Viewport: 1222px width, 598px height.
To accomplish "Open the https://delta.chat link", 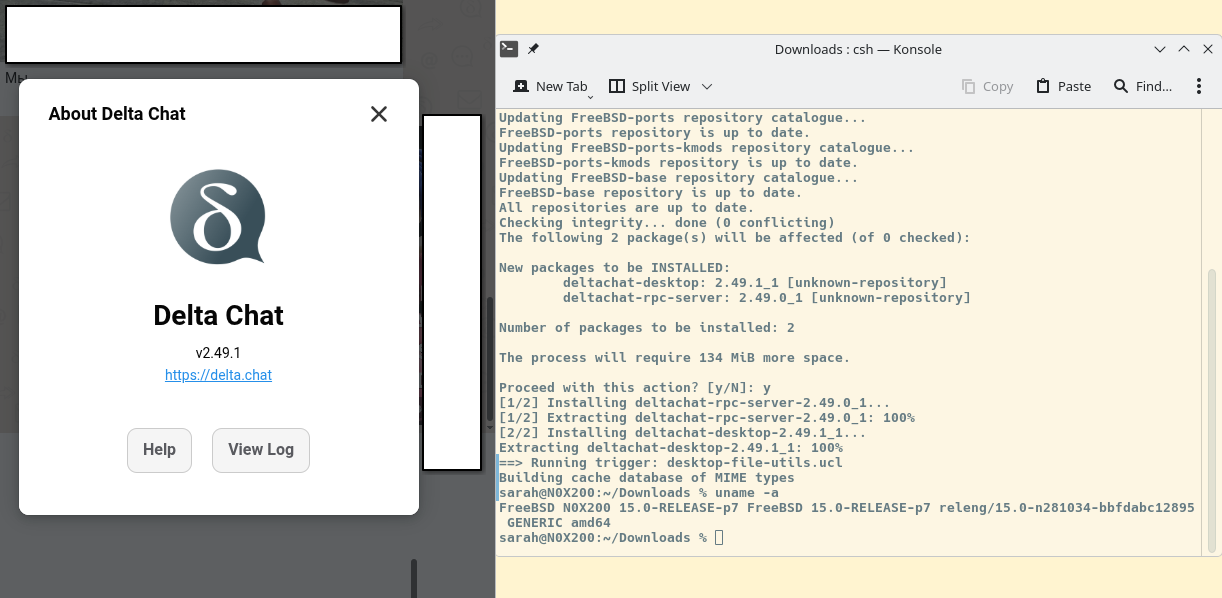I will (218, 375).
